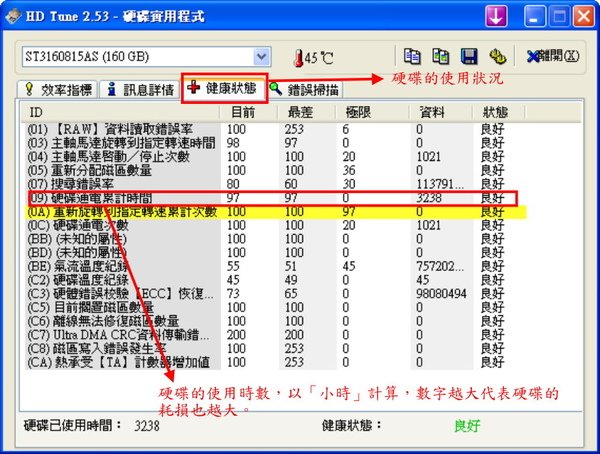600x454 pixels.
Task: Click the 狀態 column header
Action: 499,112
